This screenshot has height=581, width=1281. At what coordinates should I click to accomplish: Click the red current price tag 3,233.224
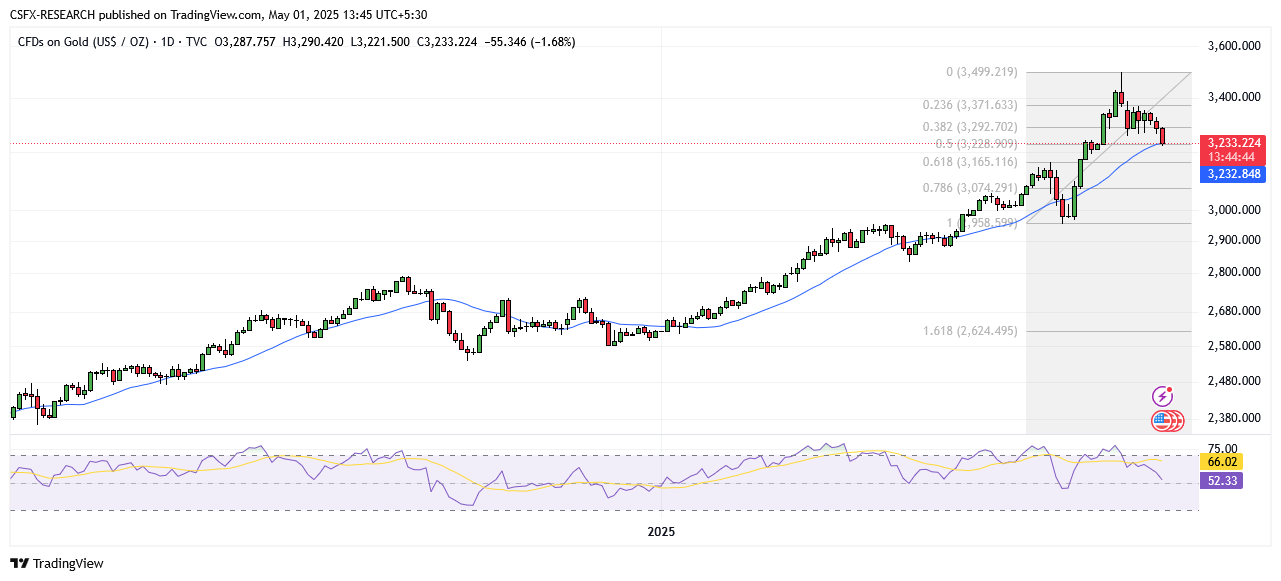pos(1235,143)
